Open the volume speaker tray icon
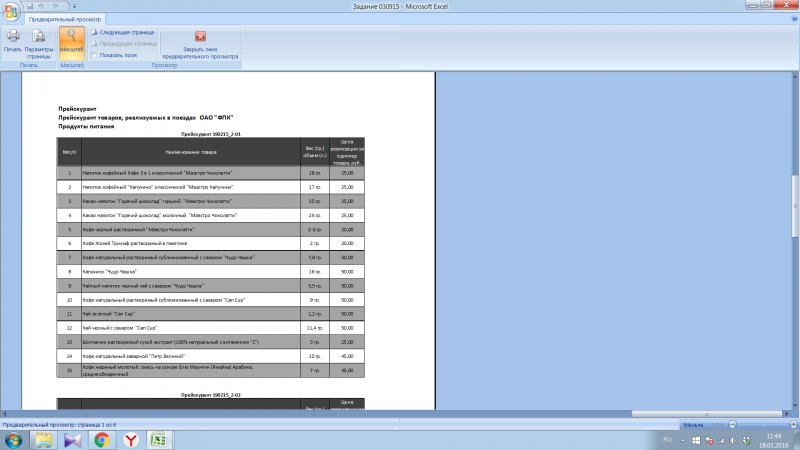Viewport: 800px width, 450px height. (x=733, y=440)
